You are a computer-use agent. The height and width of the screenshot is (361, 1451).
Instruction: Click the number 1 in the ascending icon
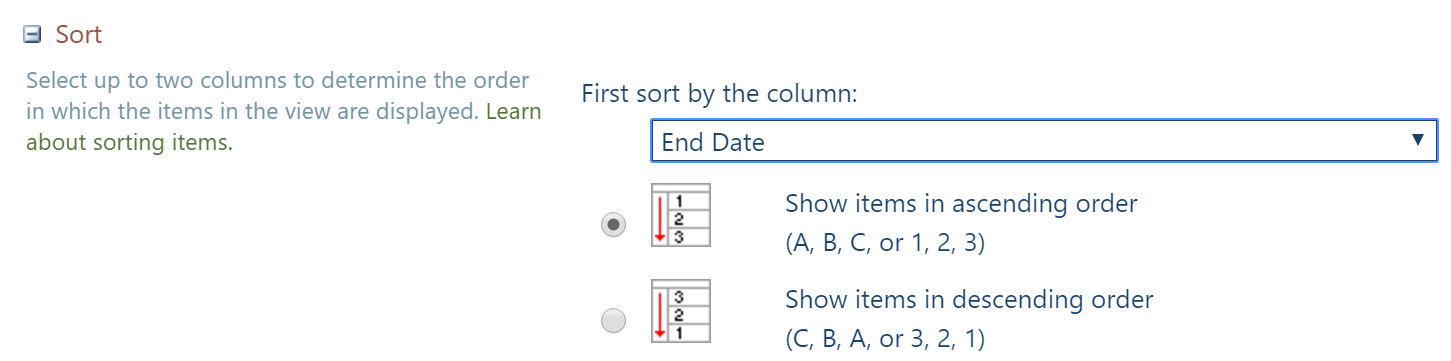point(679,201)
